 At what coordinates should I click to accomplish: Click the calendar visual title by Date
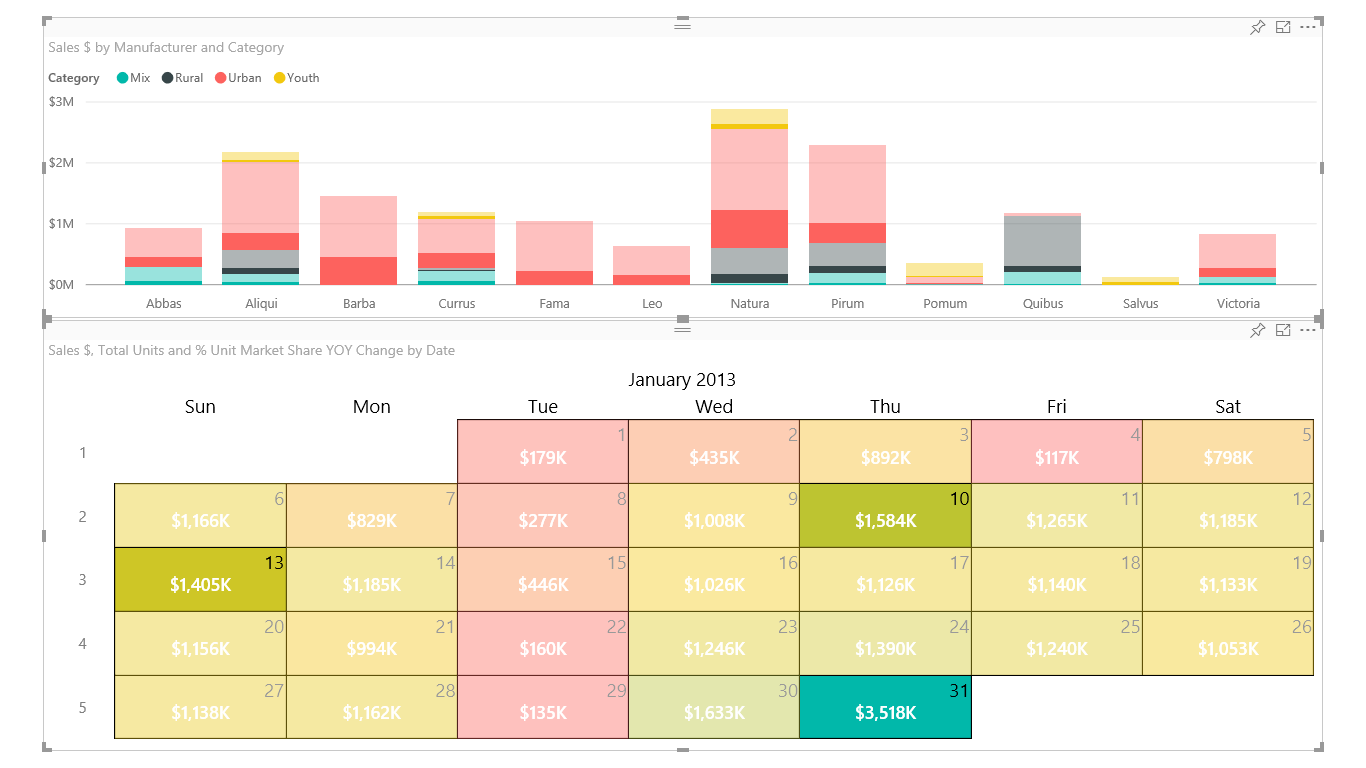[251, 350]
